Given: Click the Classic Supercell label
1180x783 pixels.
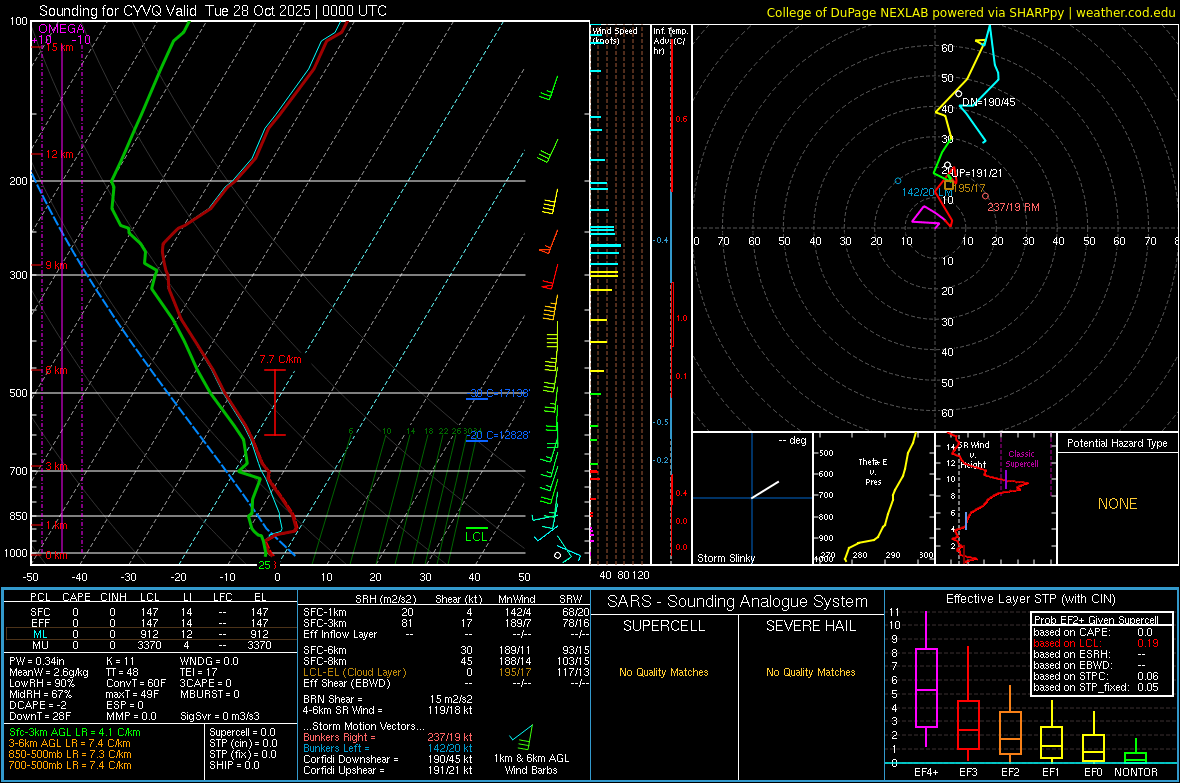Looking at the screenshot, I should click(x=1021, y=459).
